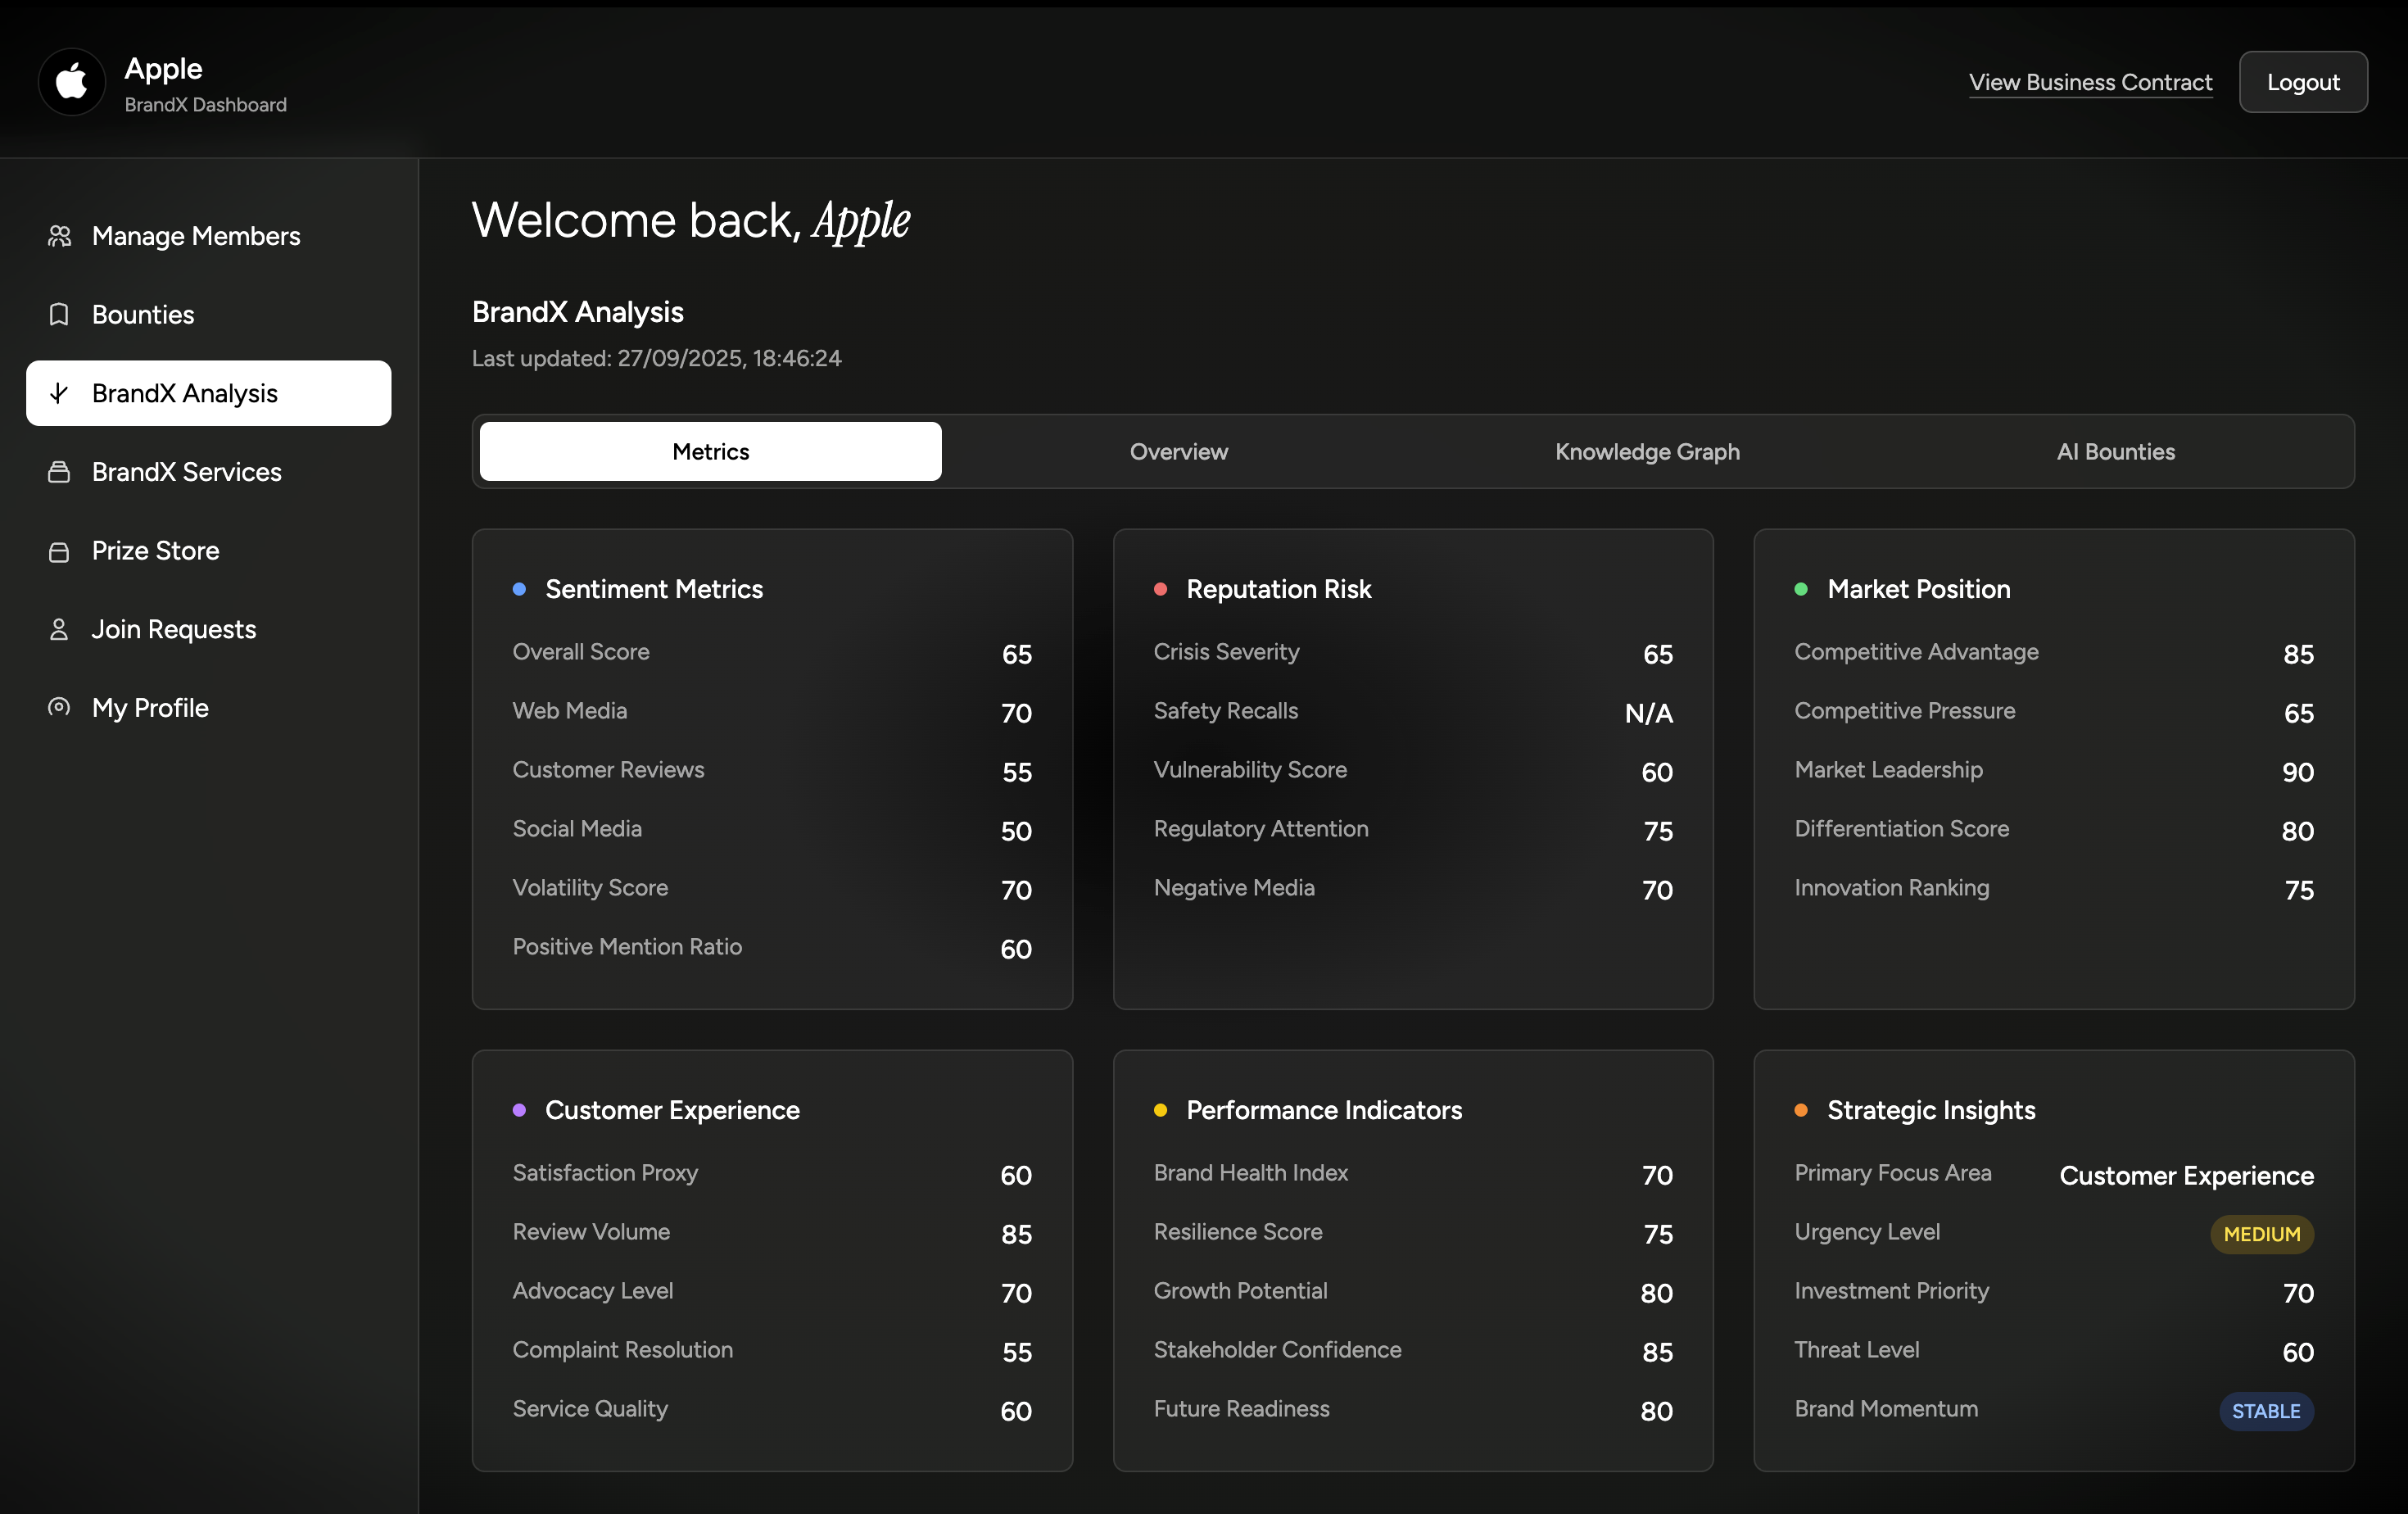Open Join Requests from the sidebar
Image resolution: width=2408 pixels, height=1514 pixels.
(174, 629)
